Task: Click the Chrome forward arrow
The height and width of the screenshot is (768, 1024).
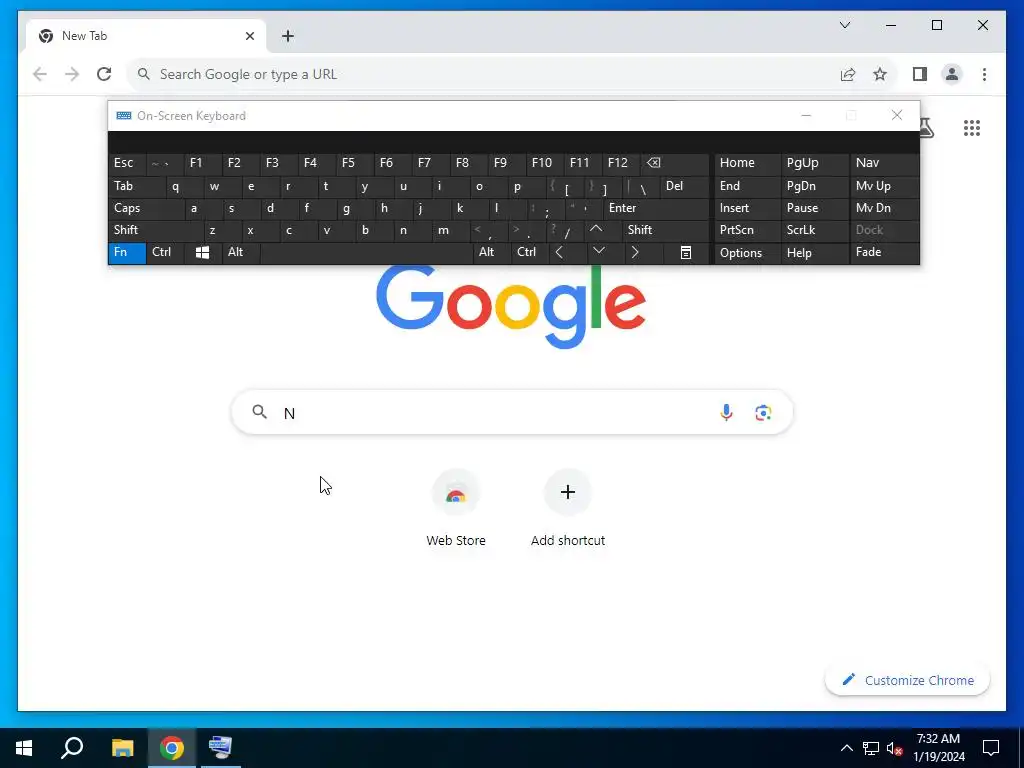Action: pos(72,74)
